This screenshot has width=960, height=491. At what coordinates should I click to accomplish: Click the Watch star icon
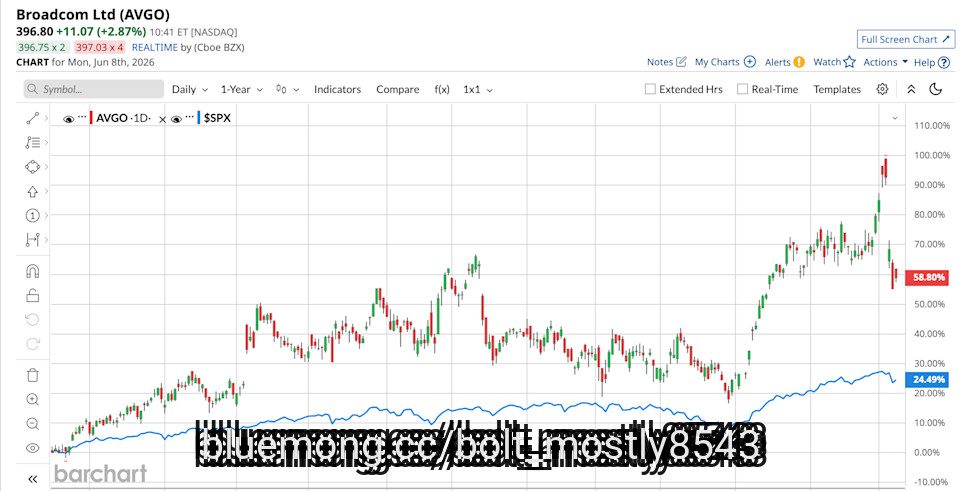click(x=849, y=62)
